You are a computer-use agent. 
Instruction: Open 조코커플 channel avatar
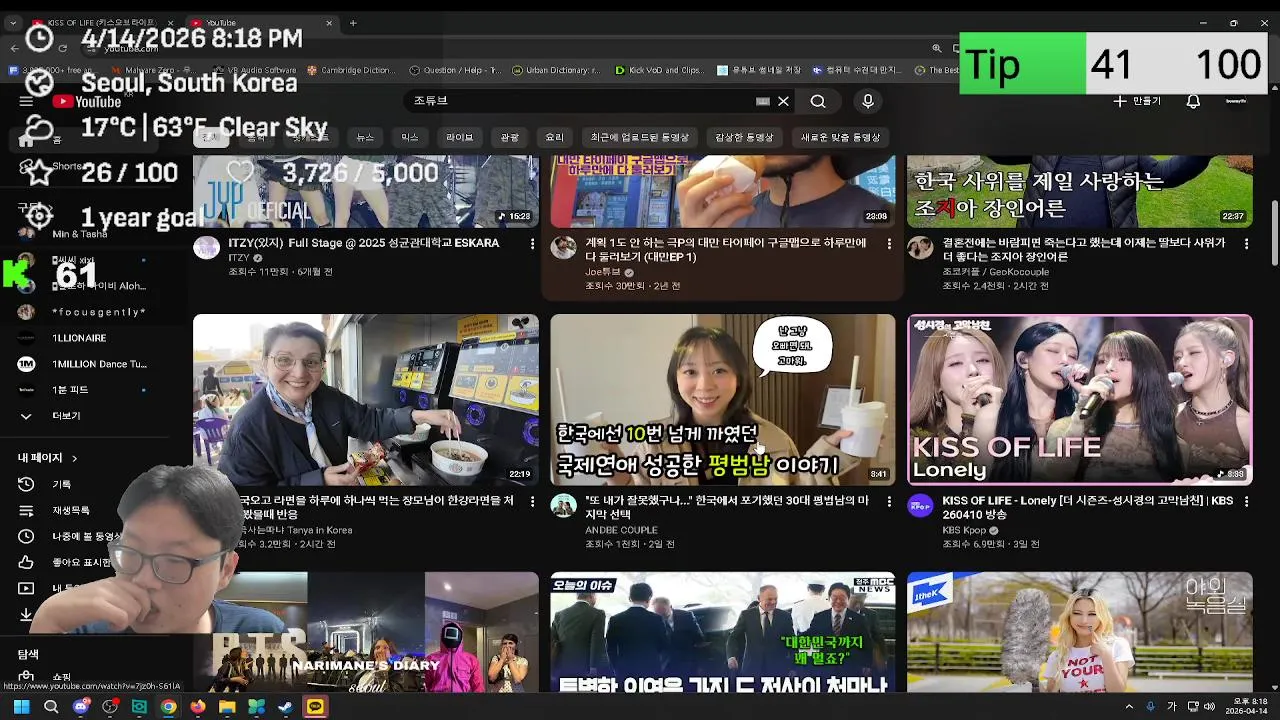pyautogui.click(x=920, y=248)
